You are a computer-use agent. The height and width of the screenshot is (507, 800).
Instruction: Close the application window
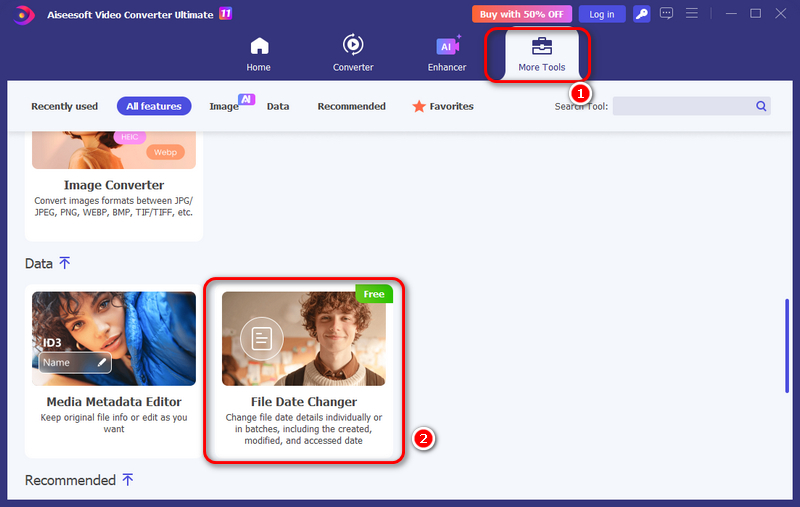pyautogui.click(x=780, y=13)
